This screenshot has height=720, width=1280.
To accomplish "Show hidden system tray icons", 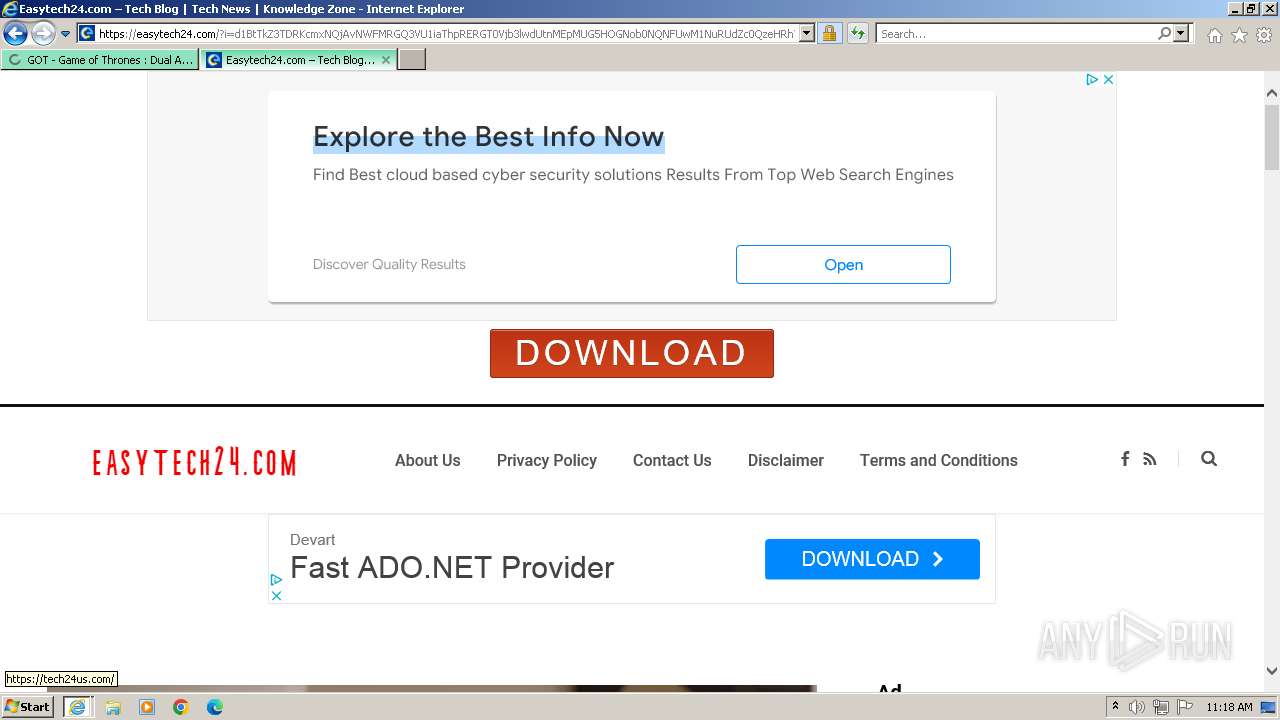I will 1116,707.
